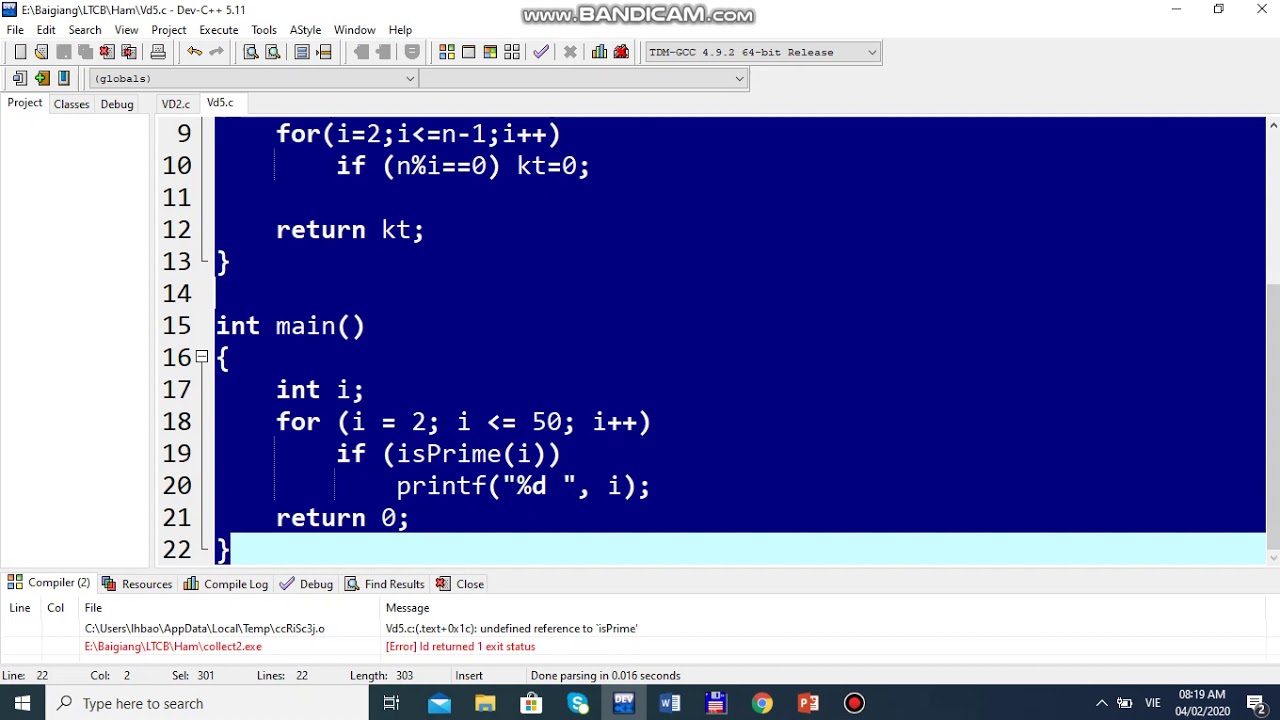
Task: Select the Project sidebar tab
Action: coord(25,103)
